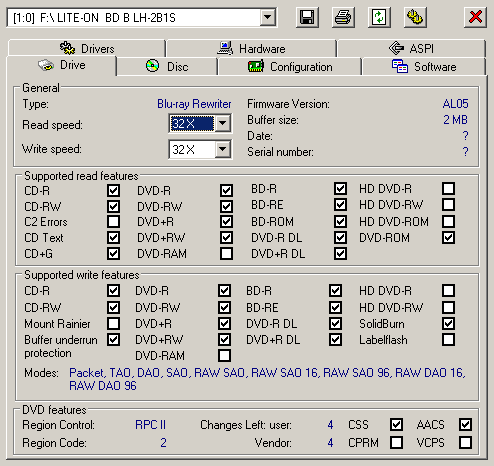Image resolution: width=494 pixels, height=466 pixels.
Task: Click the AL05 firmware version value
Action: click(455, 104)
